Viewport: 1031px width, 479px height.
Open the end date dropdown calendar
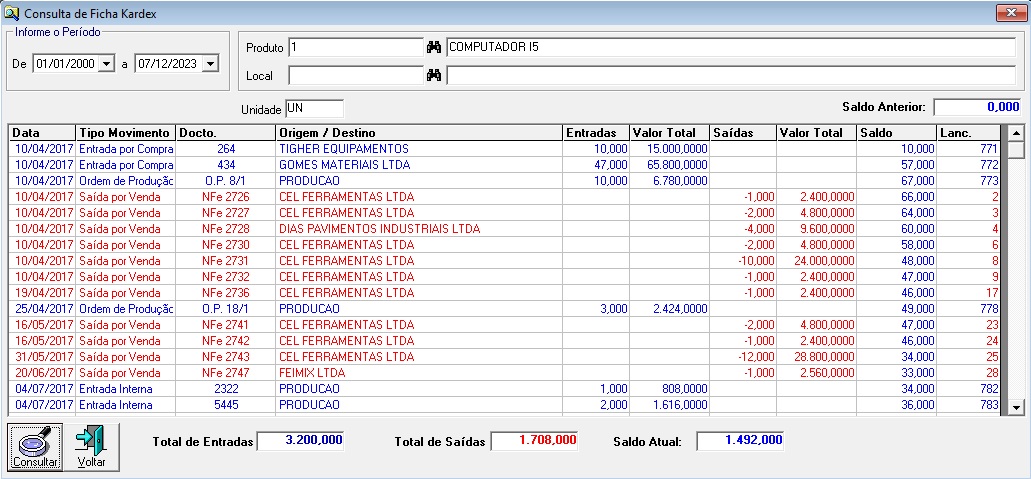tap(209, 64)
